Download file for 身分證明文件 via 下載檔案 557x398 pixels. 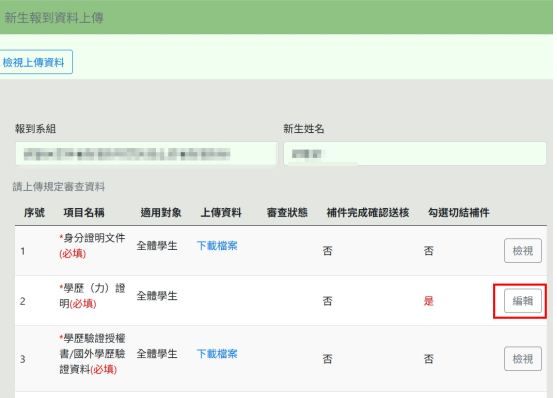tap(217, 246)
